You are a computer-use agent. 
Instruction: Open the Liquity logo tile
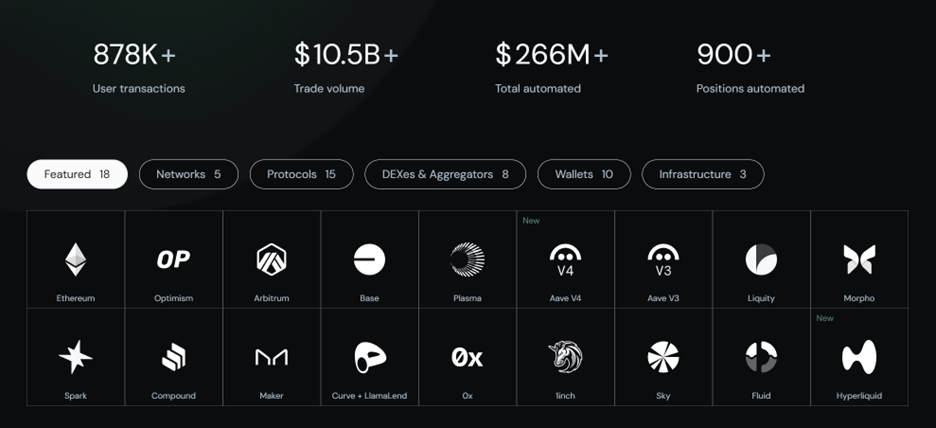click(x=760, y=260)
